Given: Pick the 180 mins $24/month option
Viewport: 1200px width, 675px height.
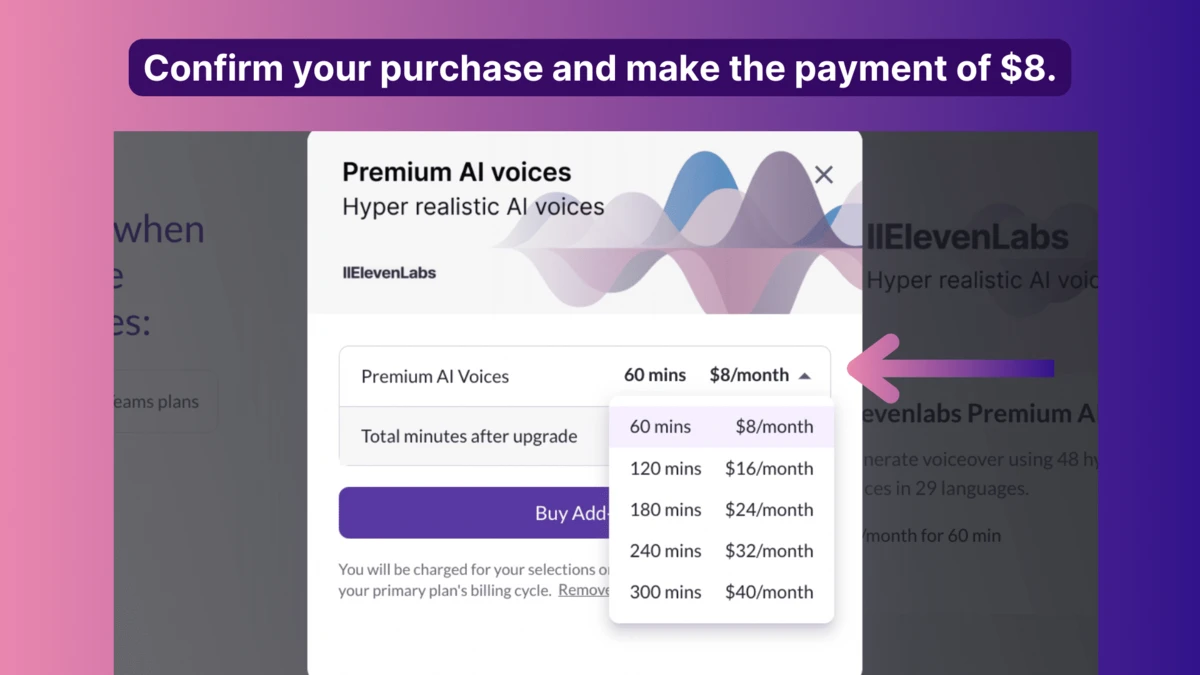Looking at the screenshot, I should click(721, 510).
